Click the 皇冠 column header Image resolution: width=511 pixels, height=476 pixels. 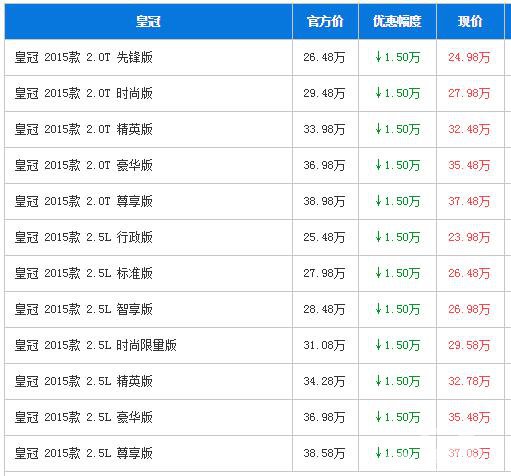tap(148, 22)
